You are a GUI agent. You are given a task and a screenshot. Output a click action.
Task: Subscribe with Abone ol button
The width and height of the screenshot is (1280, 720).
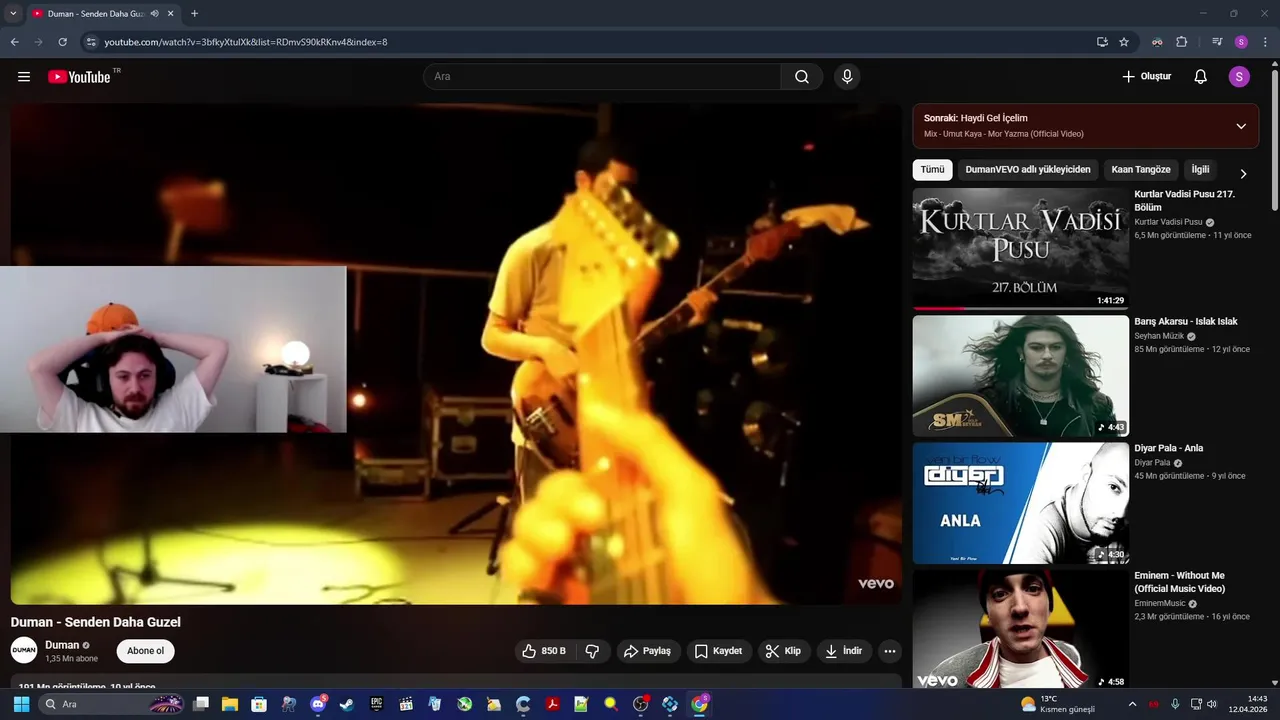pos(145,651)
